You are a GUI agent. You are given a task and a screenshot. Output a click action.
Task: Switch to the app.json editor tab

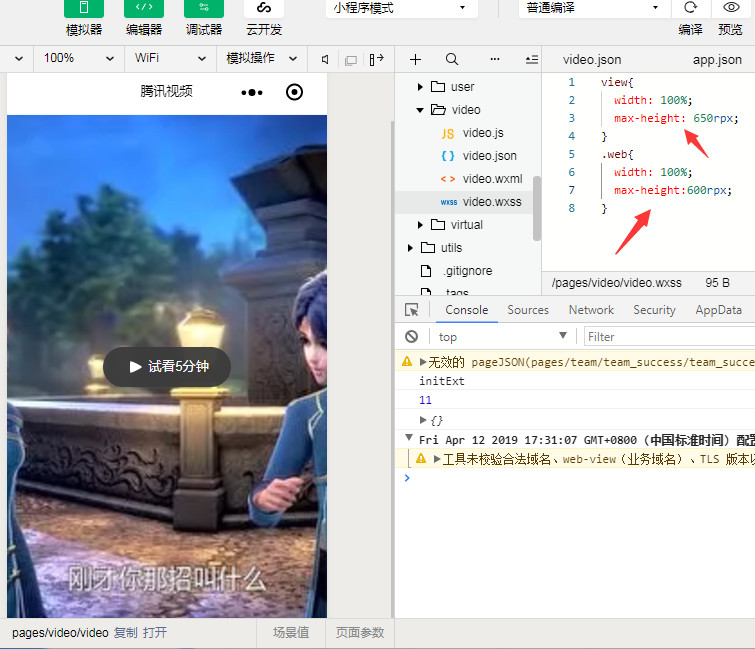[x=717, y=60]
